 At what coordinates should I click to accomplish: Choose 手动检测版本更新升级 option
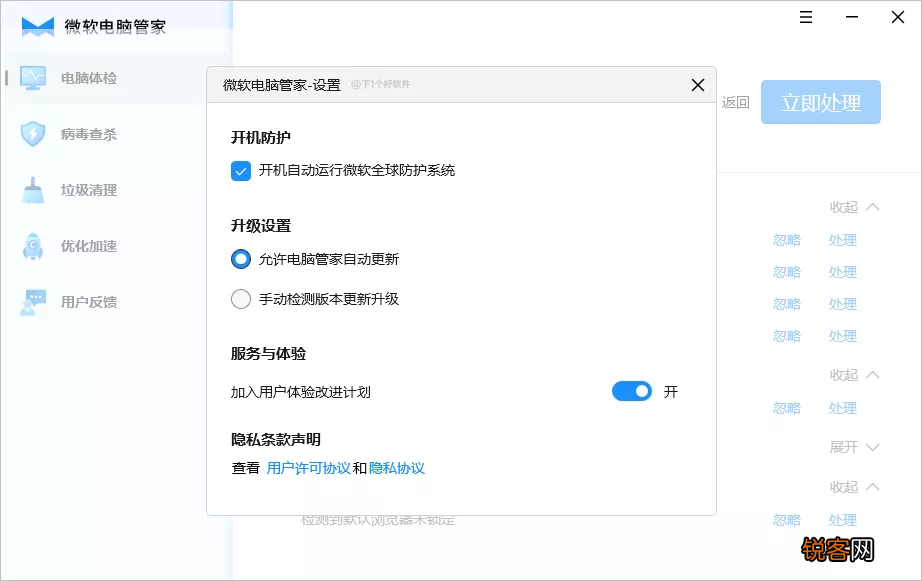click(x=240, y=298)
